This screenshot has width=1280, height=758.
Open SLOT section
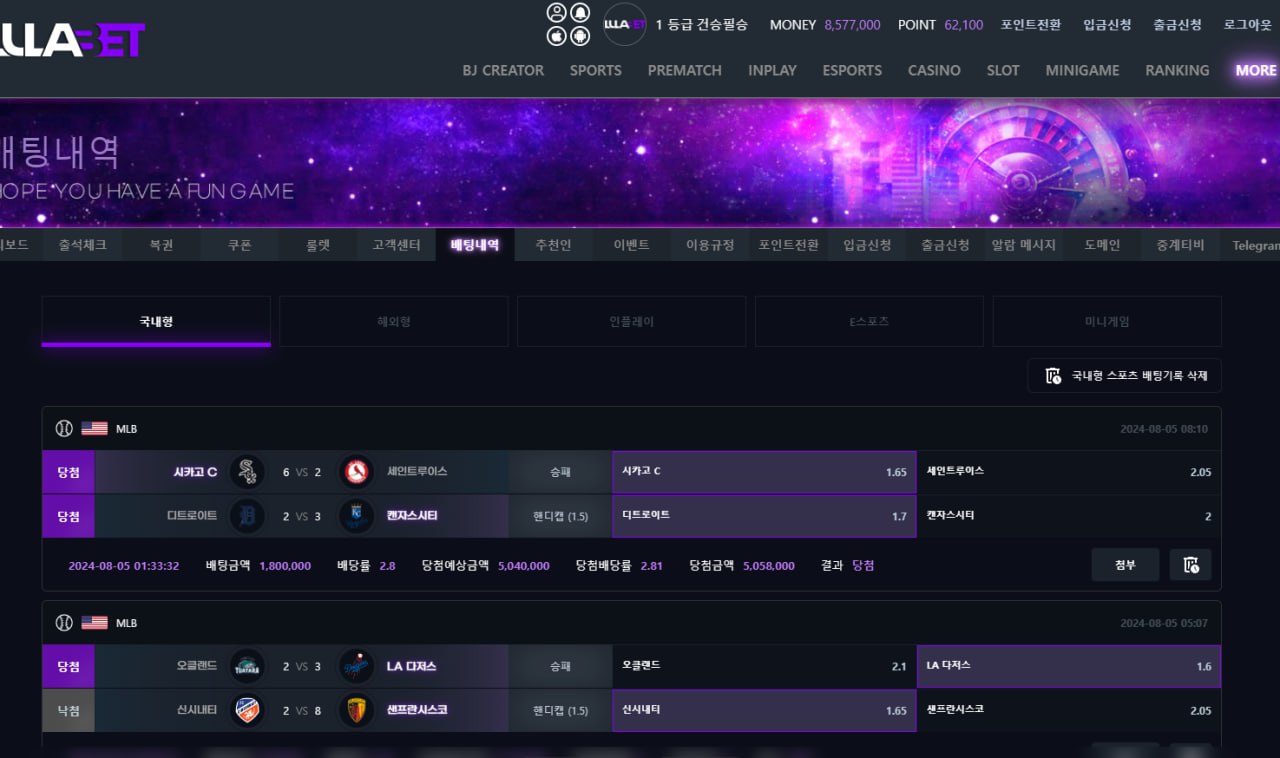[1003, 70]
